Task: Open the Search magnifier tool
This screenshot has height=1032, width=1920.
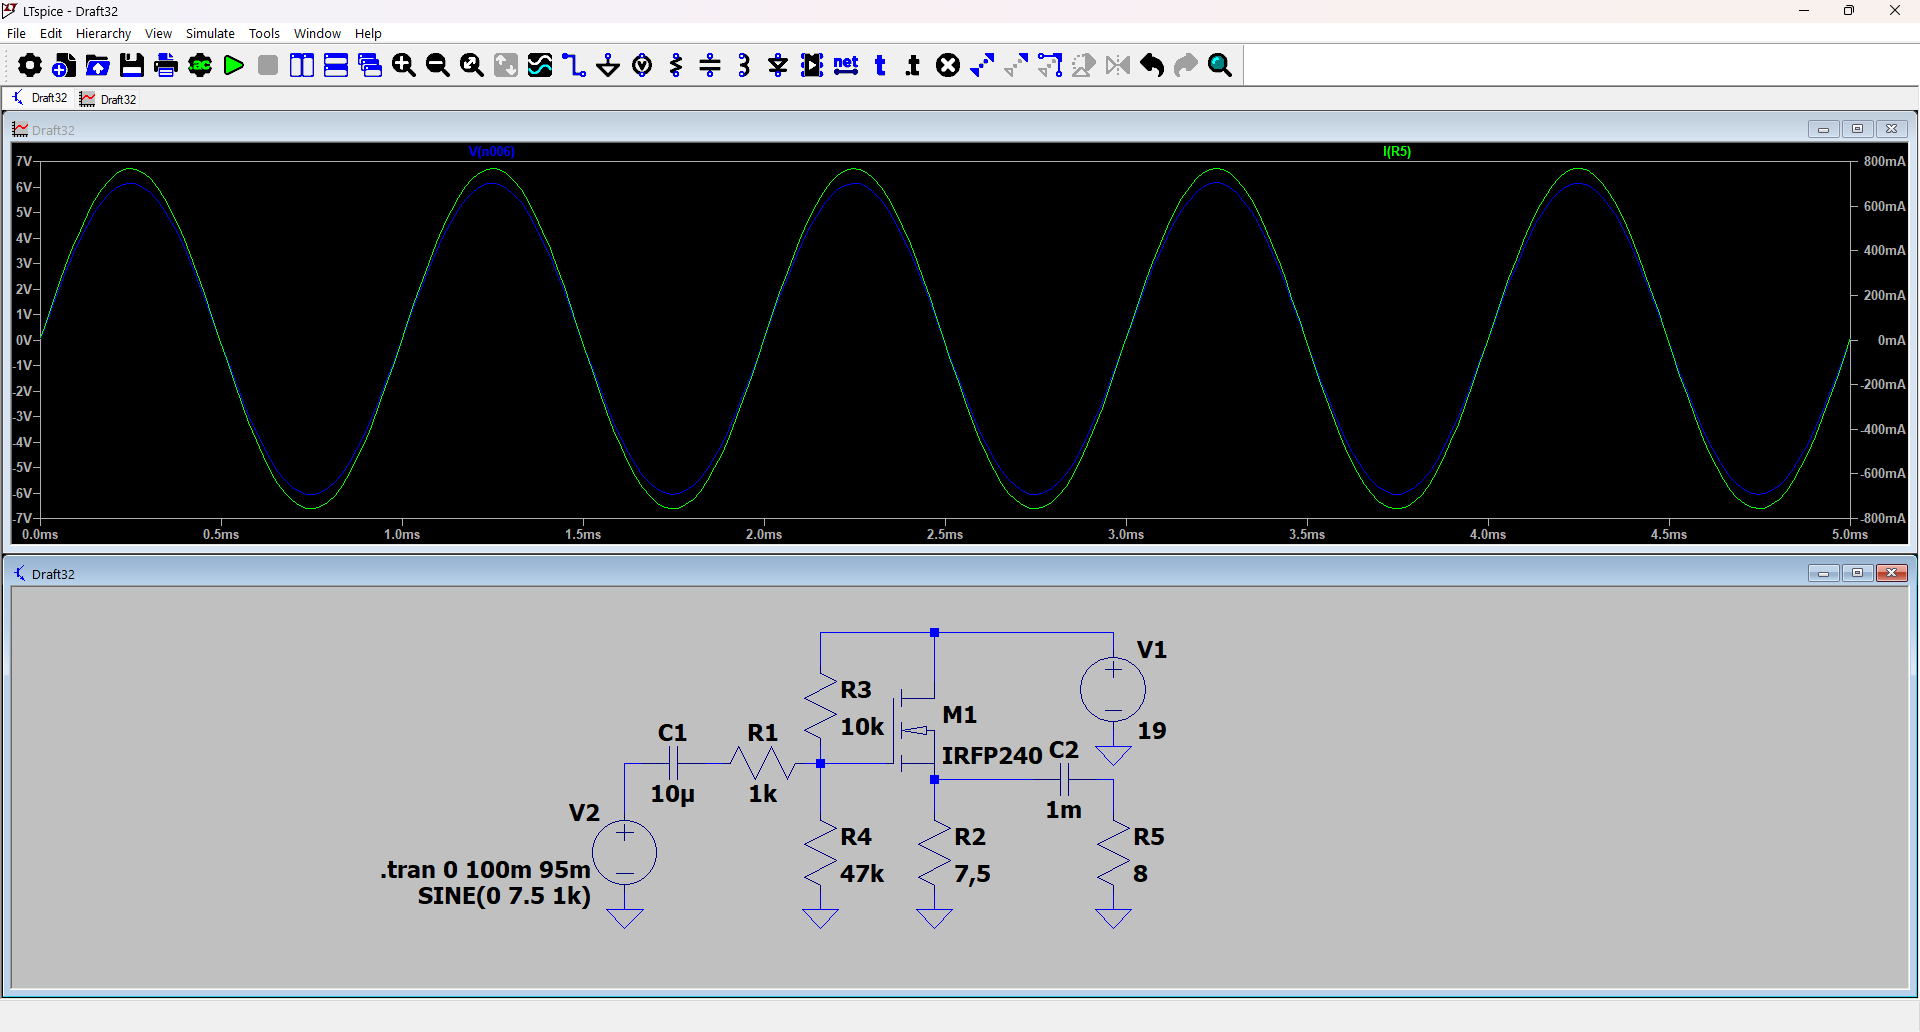Action: click(x=1220, y=66)
